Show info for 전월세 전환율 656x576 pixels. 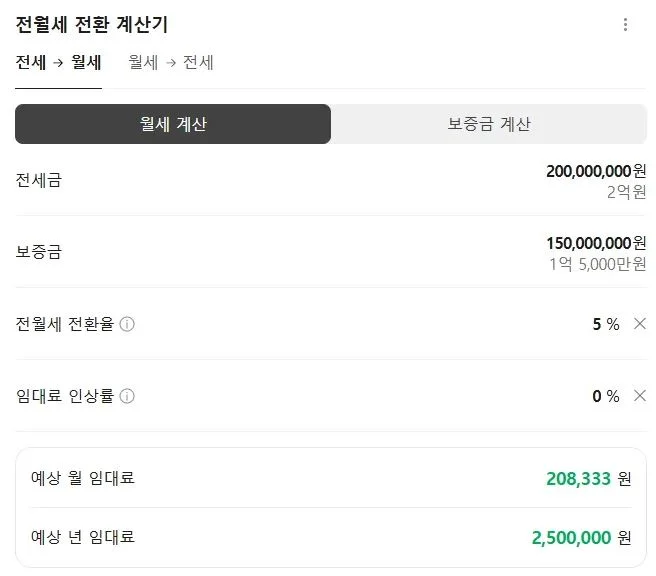(127, 325)
